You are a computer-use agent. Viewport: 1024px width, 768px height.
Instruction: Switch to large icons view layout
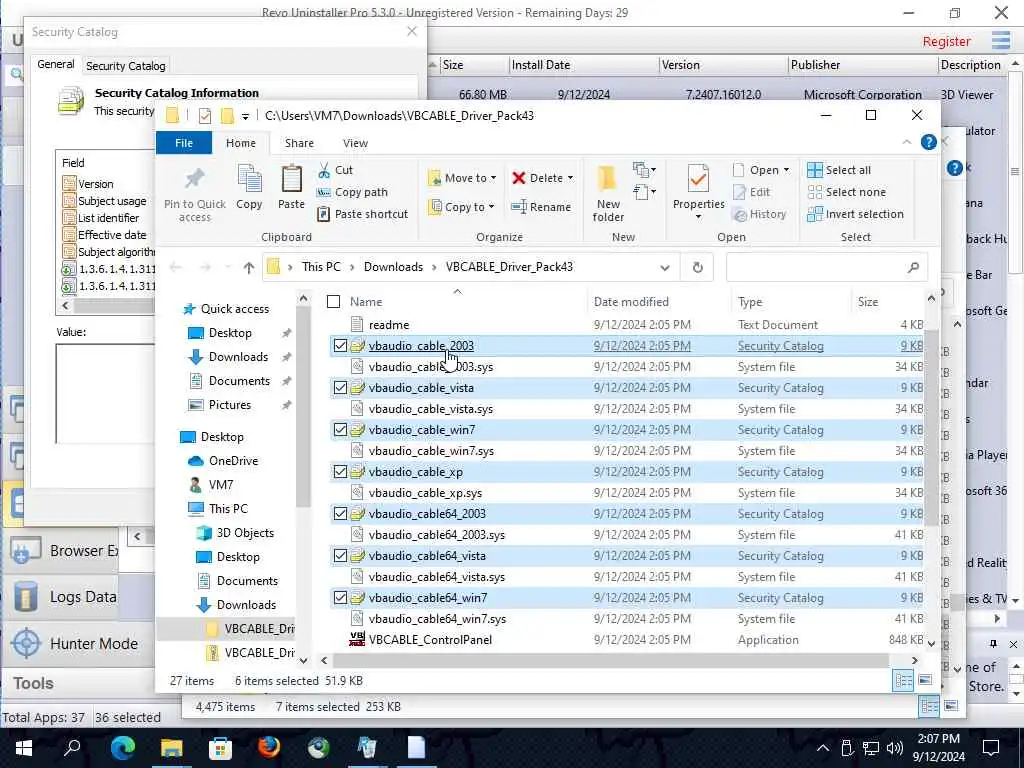point(925,680)
